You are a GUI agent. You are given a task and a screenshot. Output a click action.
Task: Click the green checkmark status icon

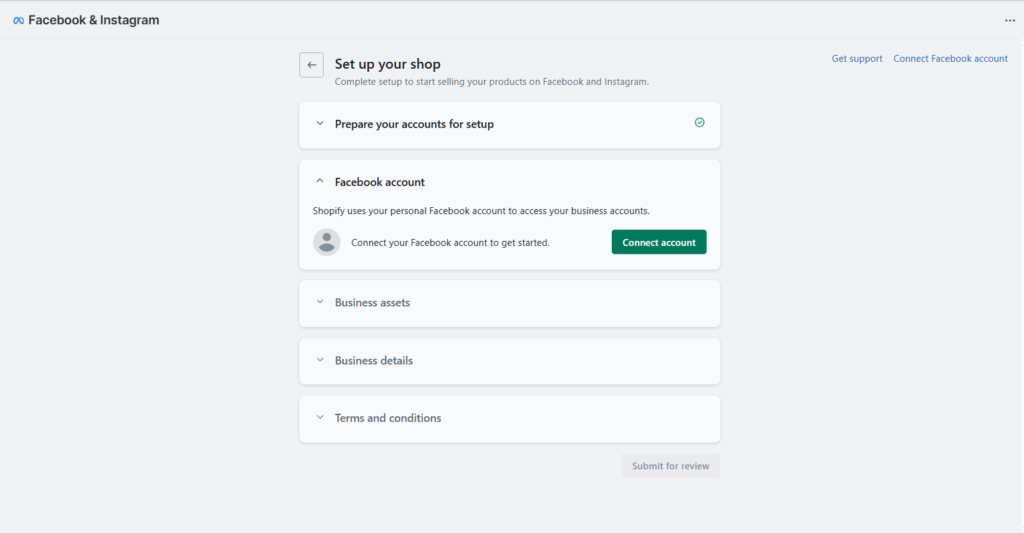(x=700, y=123)
